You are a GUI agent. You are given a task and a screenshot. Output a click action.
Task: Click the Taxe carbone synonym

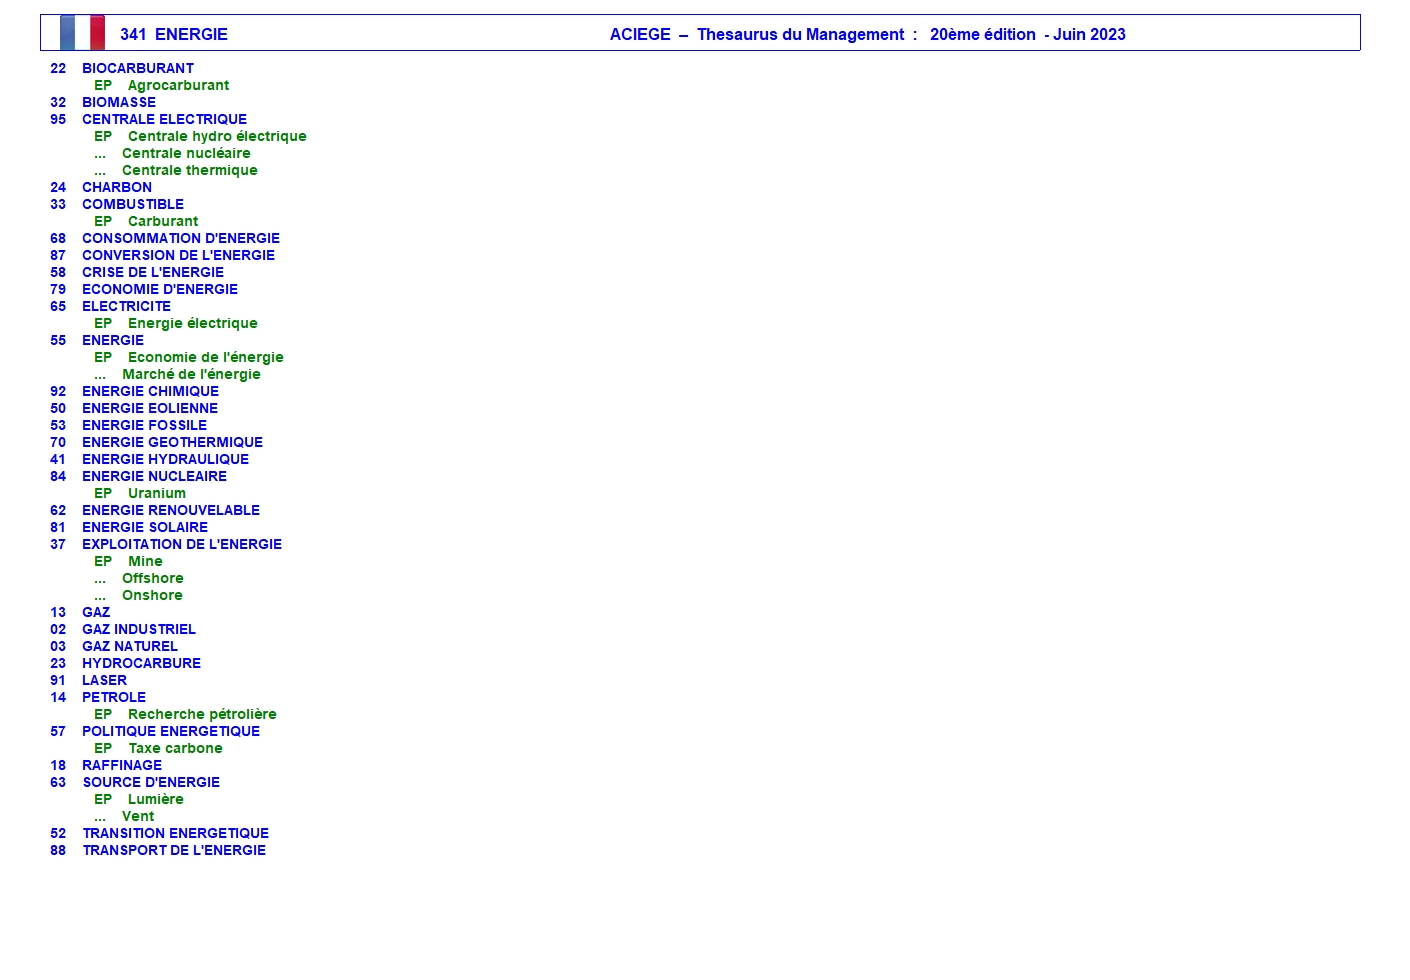[175, 748]
